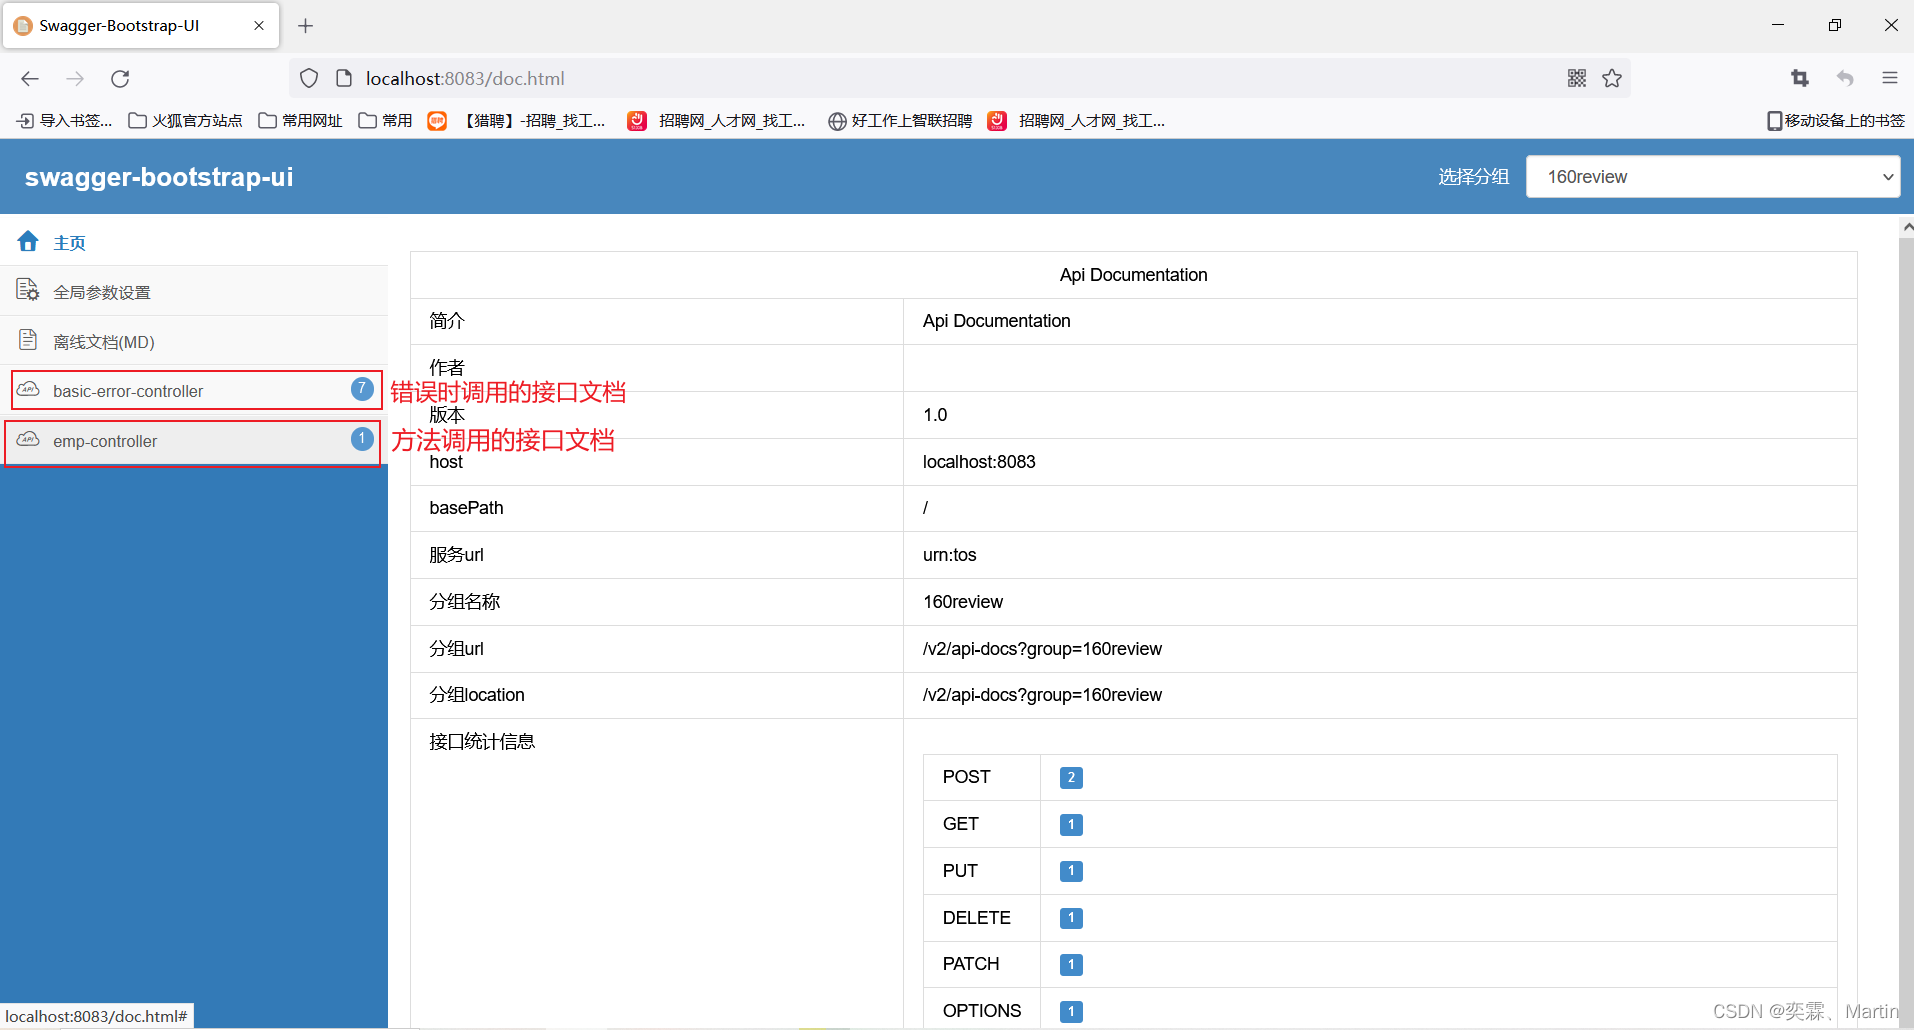The width and height of the screenshot is (1914, 1030).
Task: Open the 选择分组 160review dropdown
Action: [1713, 177]
